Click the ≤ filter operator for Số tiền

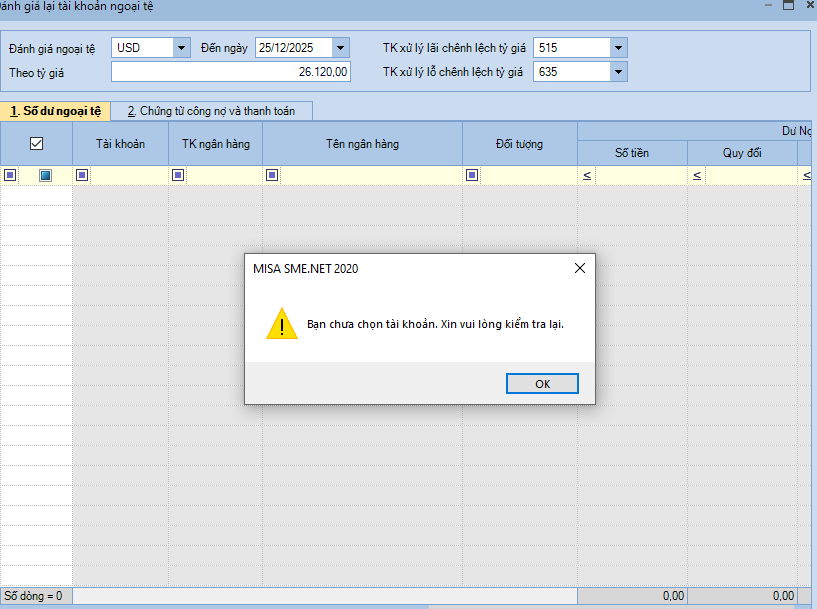coord(587,176)
